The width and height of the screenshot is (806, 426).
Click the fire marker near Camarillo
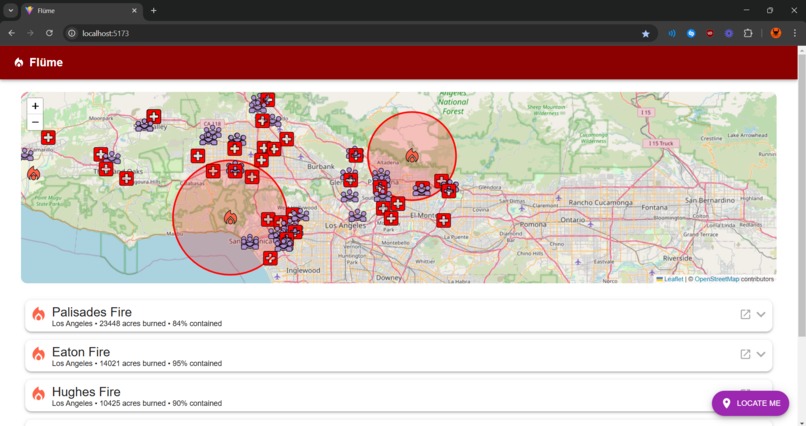coord(33,173)
